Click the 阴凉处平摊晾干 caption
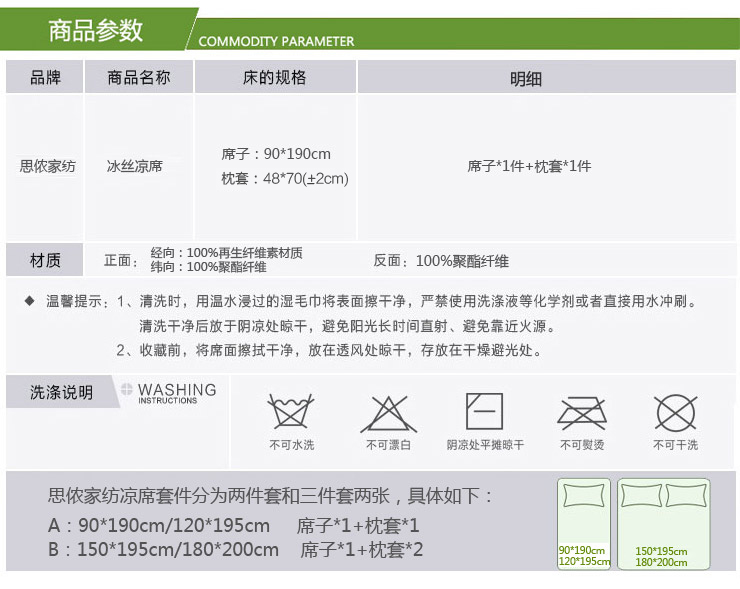The height and width of the screenshot is (589, 740). [485, 445]
